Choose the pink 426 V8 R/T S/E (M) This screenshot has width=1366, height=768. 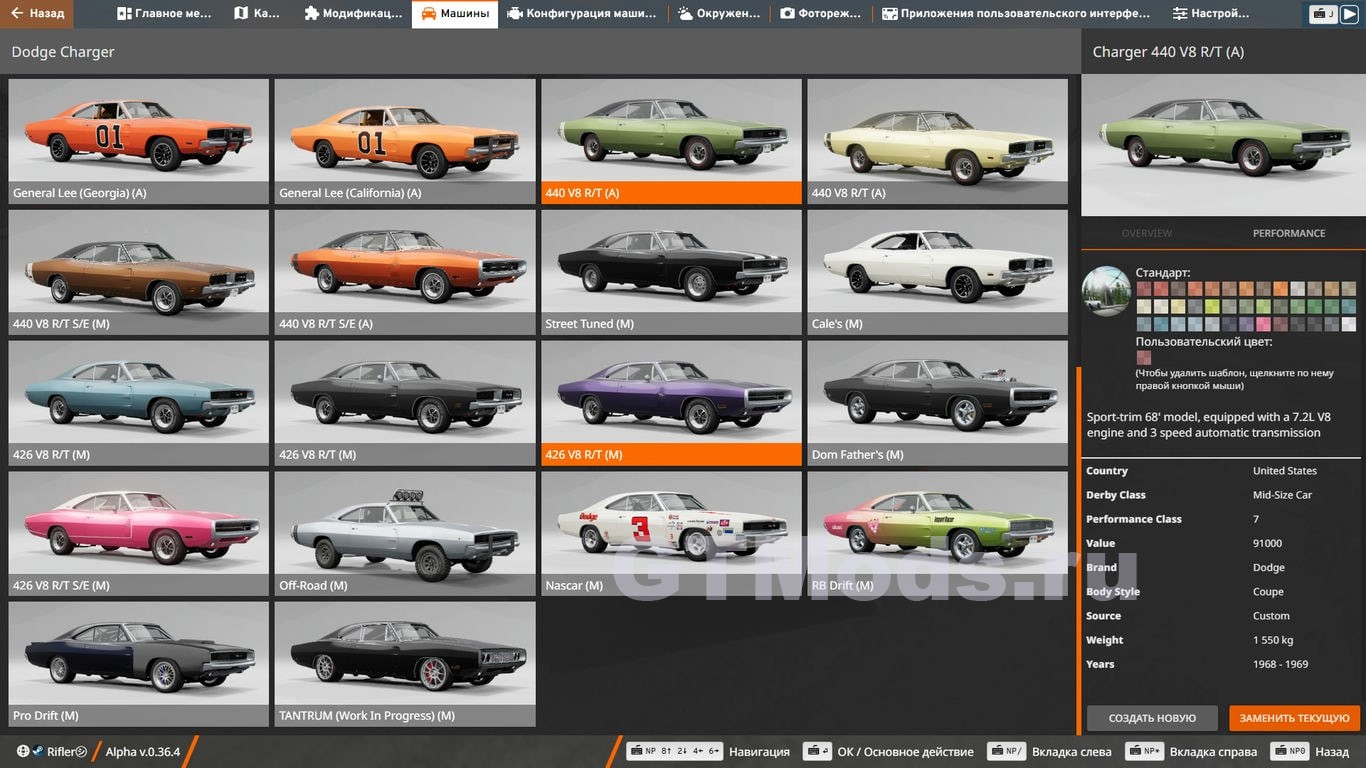pyautogui.click(x=139, y=534)
